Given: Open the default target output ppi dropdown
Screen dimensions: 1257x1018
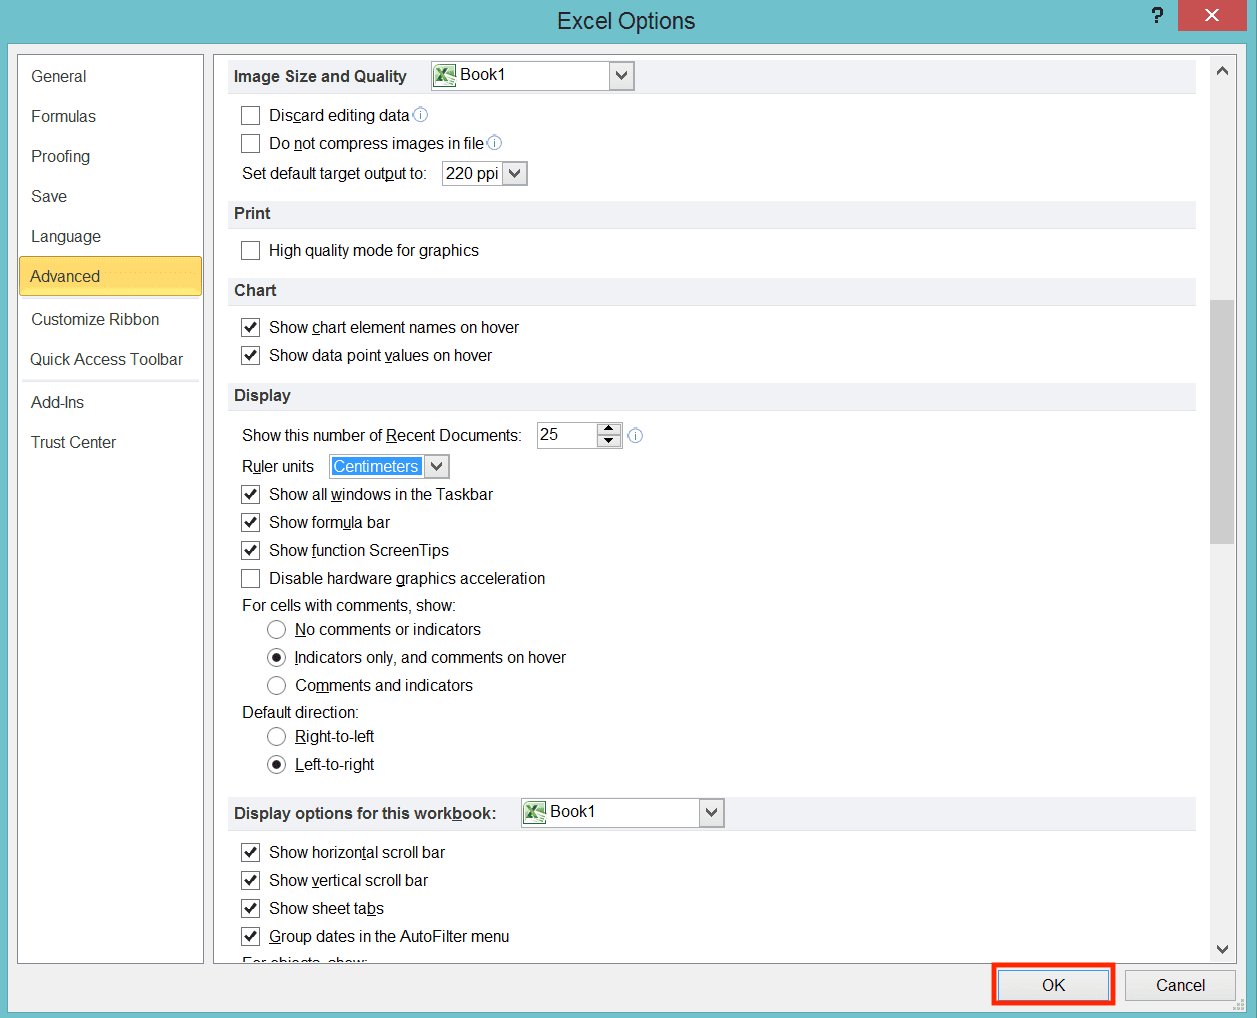Looking at the screenshot, I should tap(515, 173).
